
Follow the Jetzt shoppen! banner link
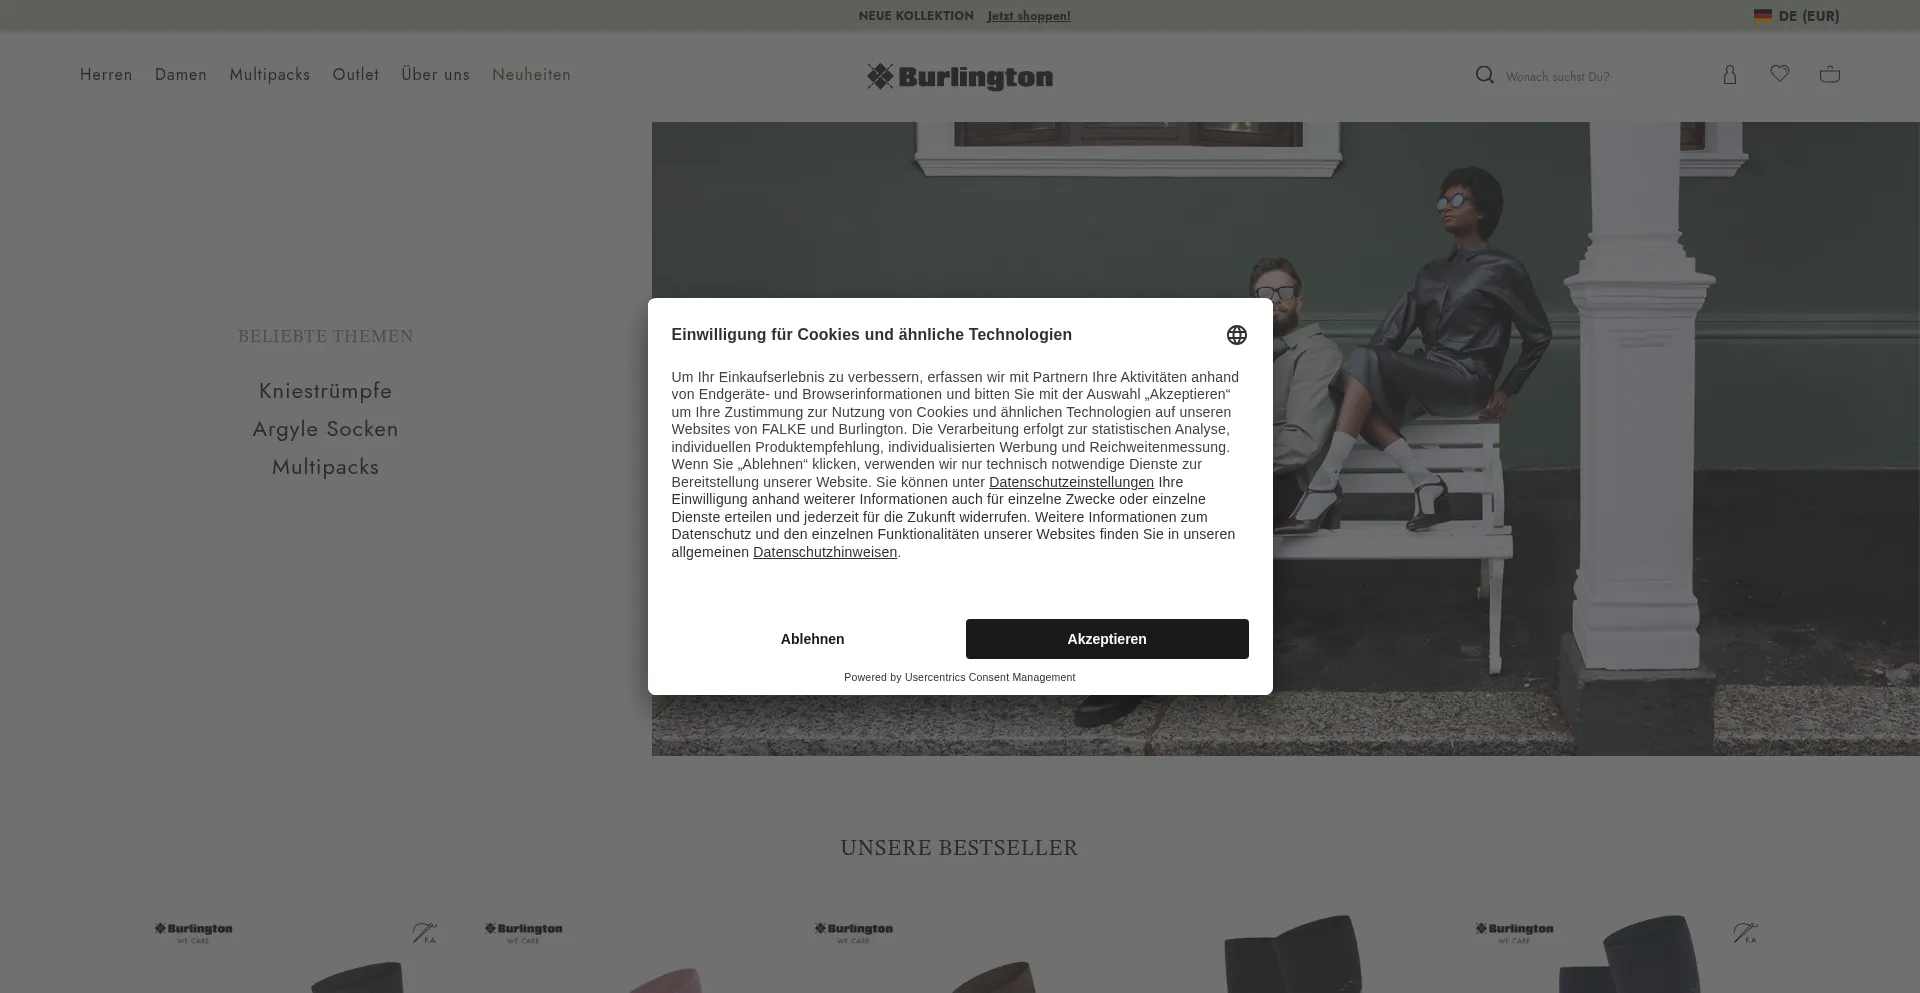[1029, 16]
